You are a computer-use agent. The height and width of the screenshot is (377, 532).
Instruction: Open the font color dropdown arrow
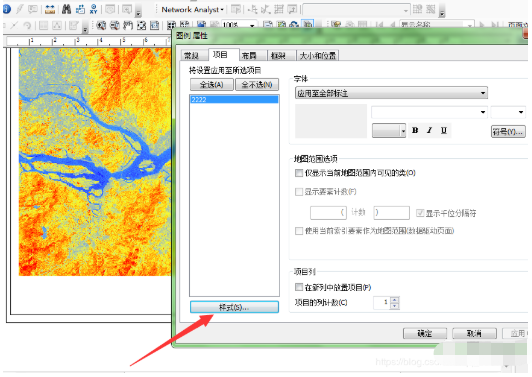[x=403, y=131]
